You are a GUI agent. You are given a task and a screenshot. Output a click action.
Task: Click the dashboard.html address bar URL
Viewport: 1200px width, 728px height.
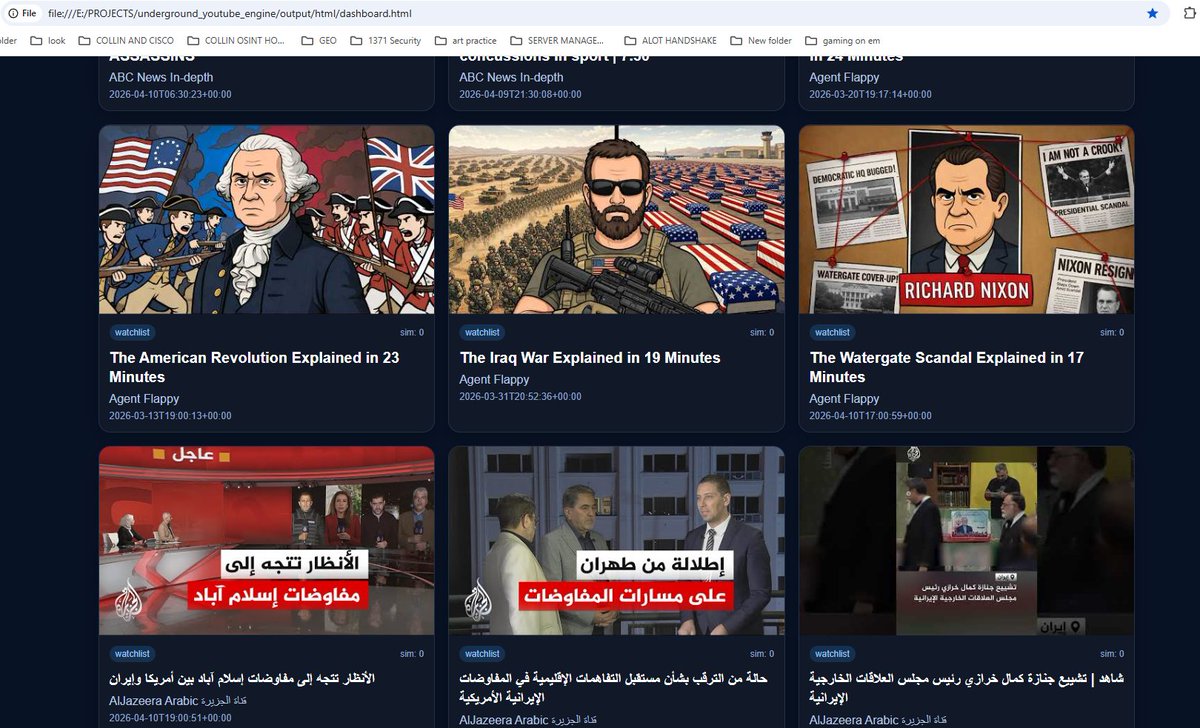[229, 14]
